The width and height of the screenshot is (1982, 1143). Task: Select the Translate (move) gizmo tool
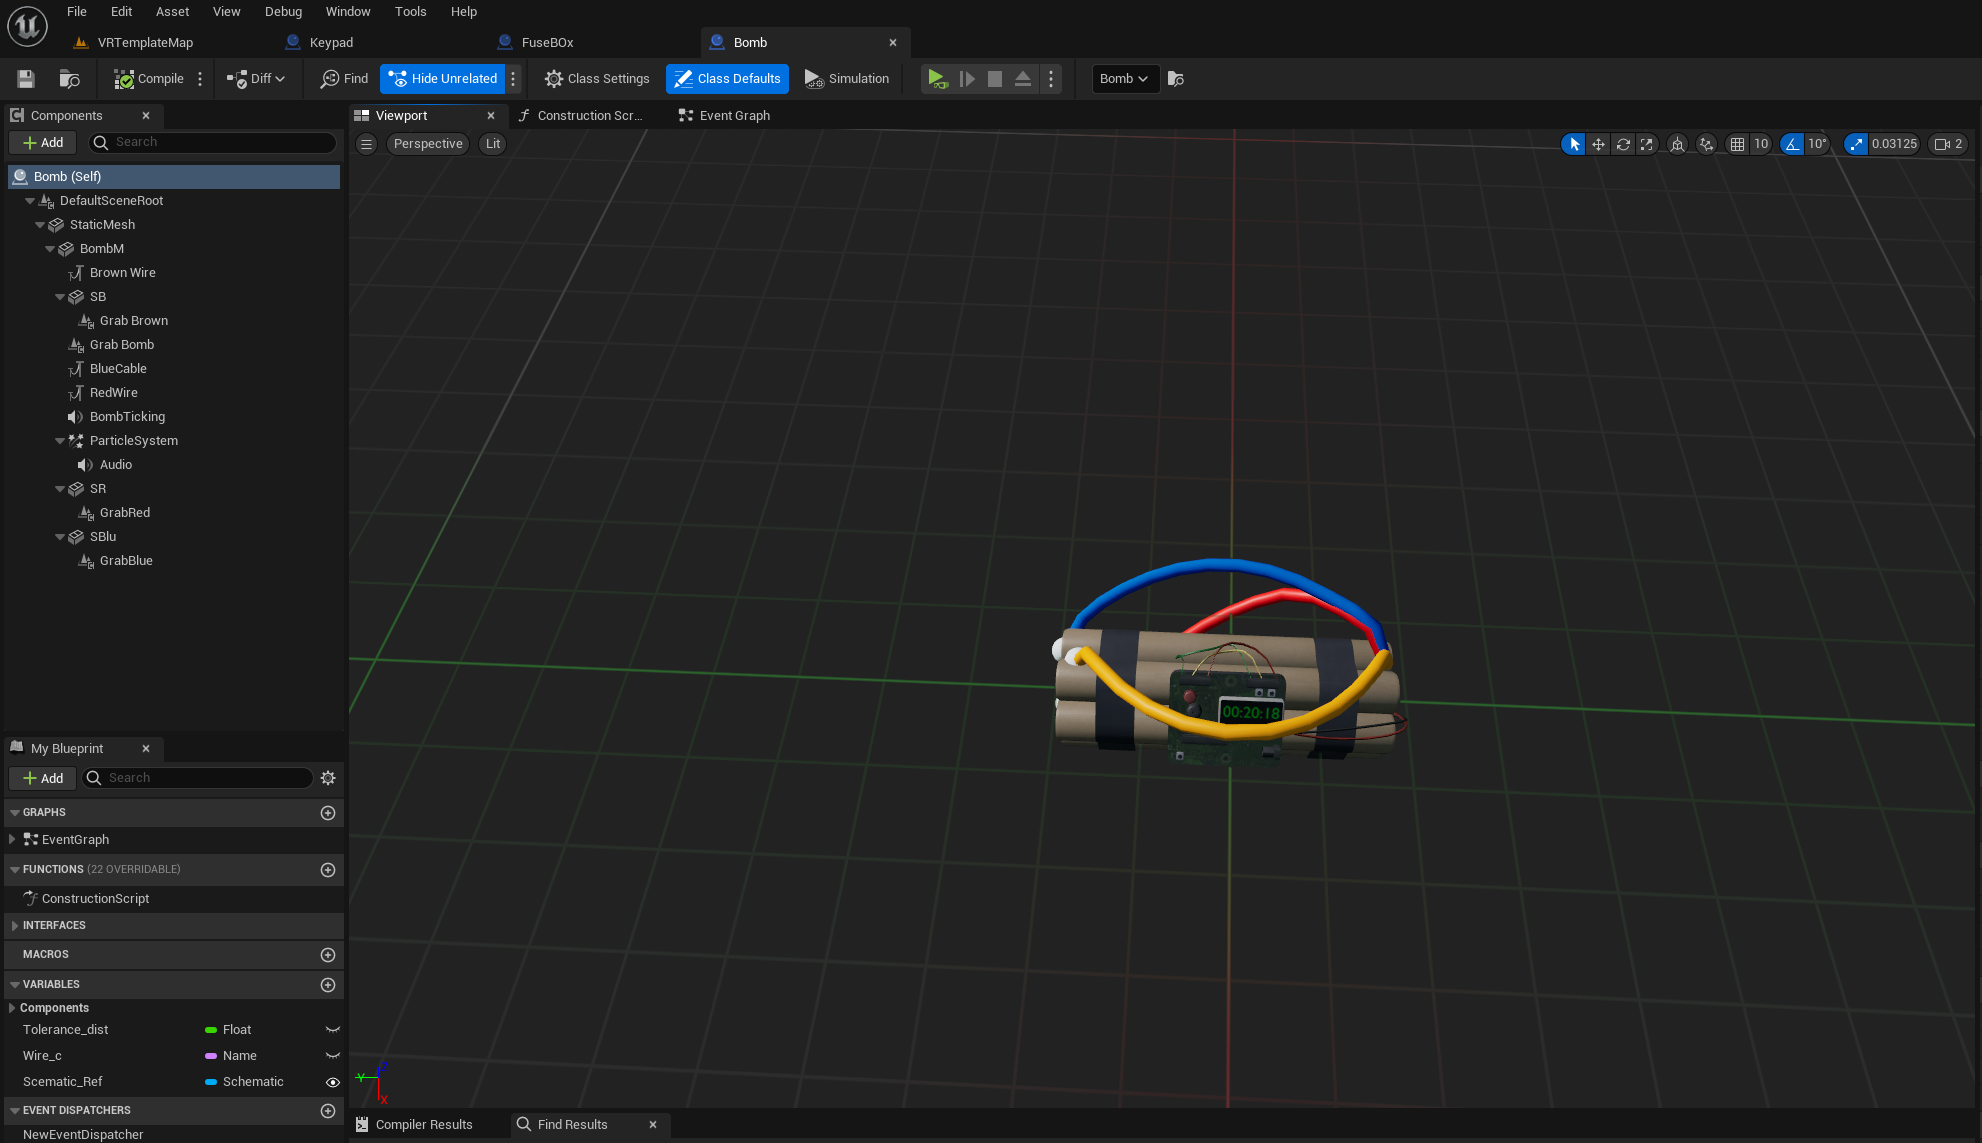pos(1599,144)
